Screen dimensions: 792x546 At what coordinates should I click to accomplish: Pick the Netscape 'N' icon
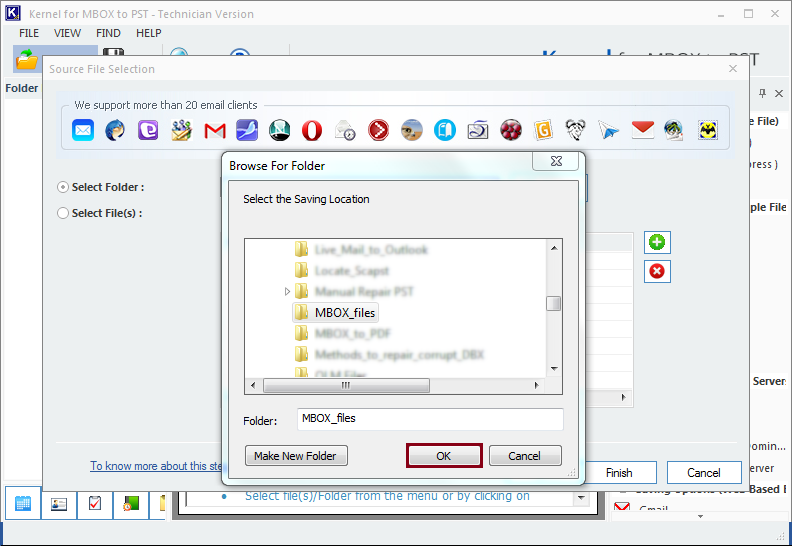pos(280,130)
